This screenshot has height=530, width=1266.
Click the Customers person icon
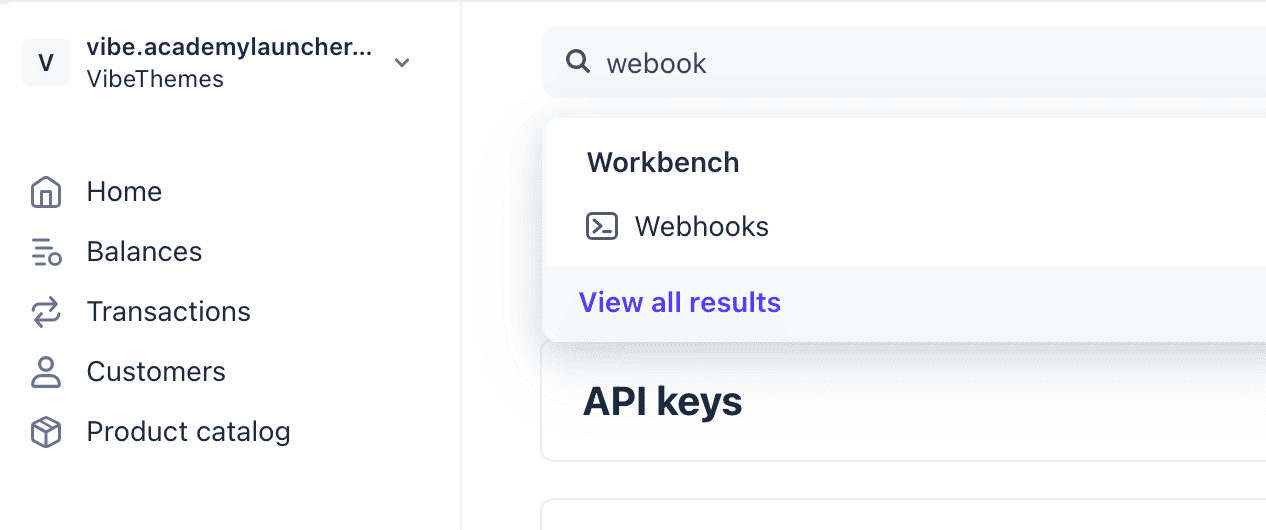[x=46, y=372]
